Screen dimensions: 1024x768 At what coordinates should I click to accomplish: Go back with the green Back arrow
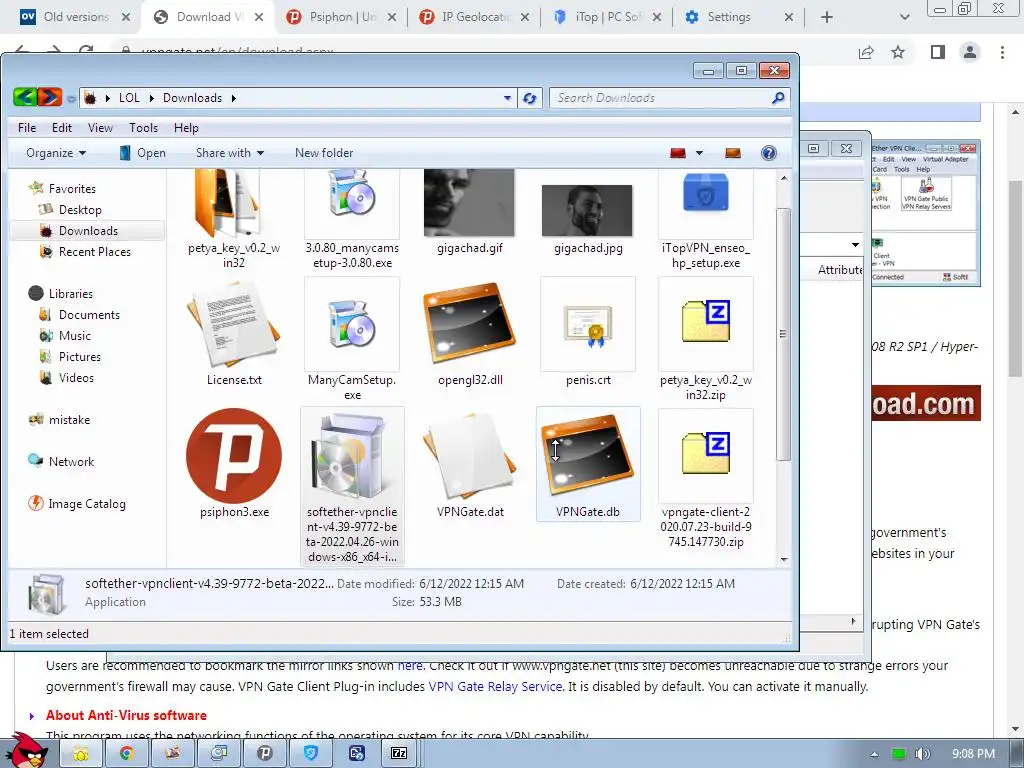coord(25,98)
